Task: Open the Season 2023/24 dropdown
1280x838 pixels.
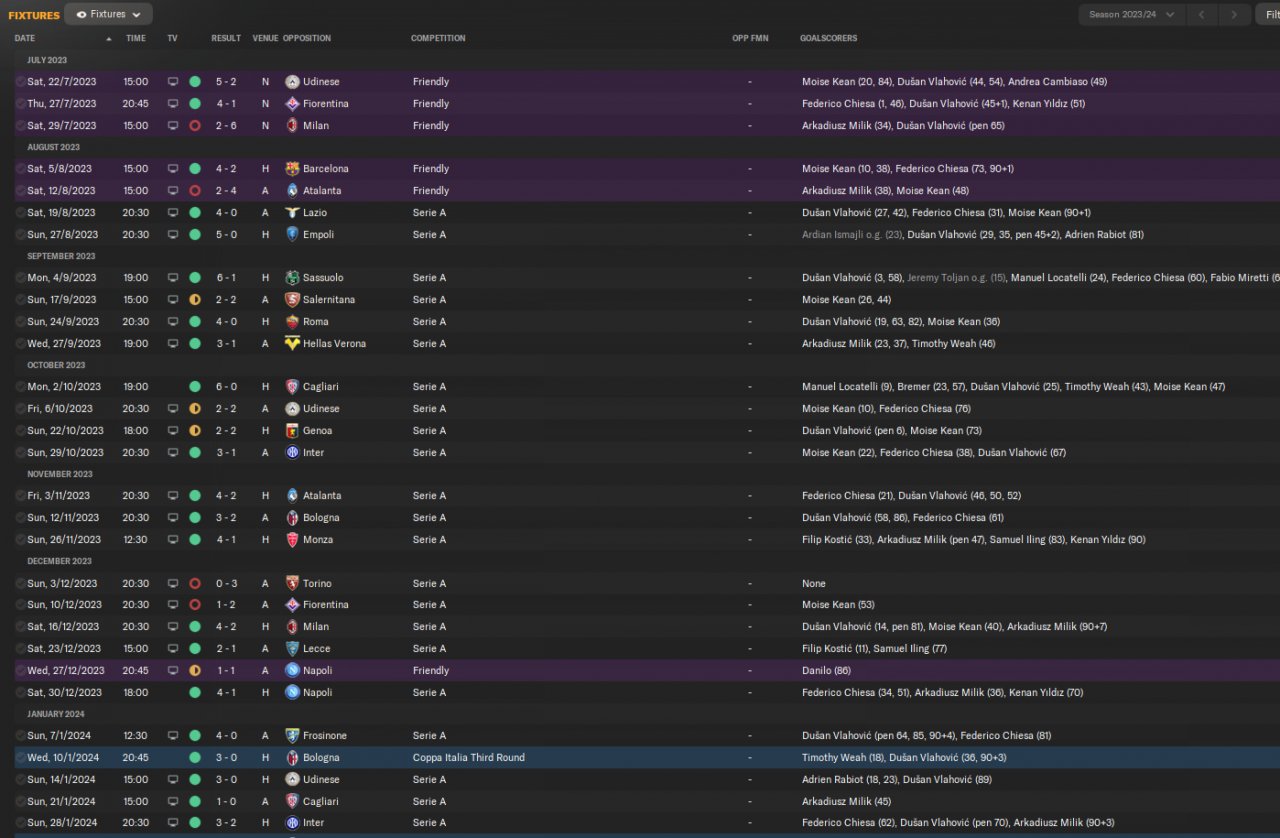Action: 1131,15
